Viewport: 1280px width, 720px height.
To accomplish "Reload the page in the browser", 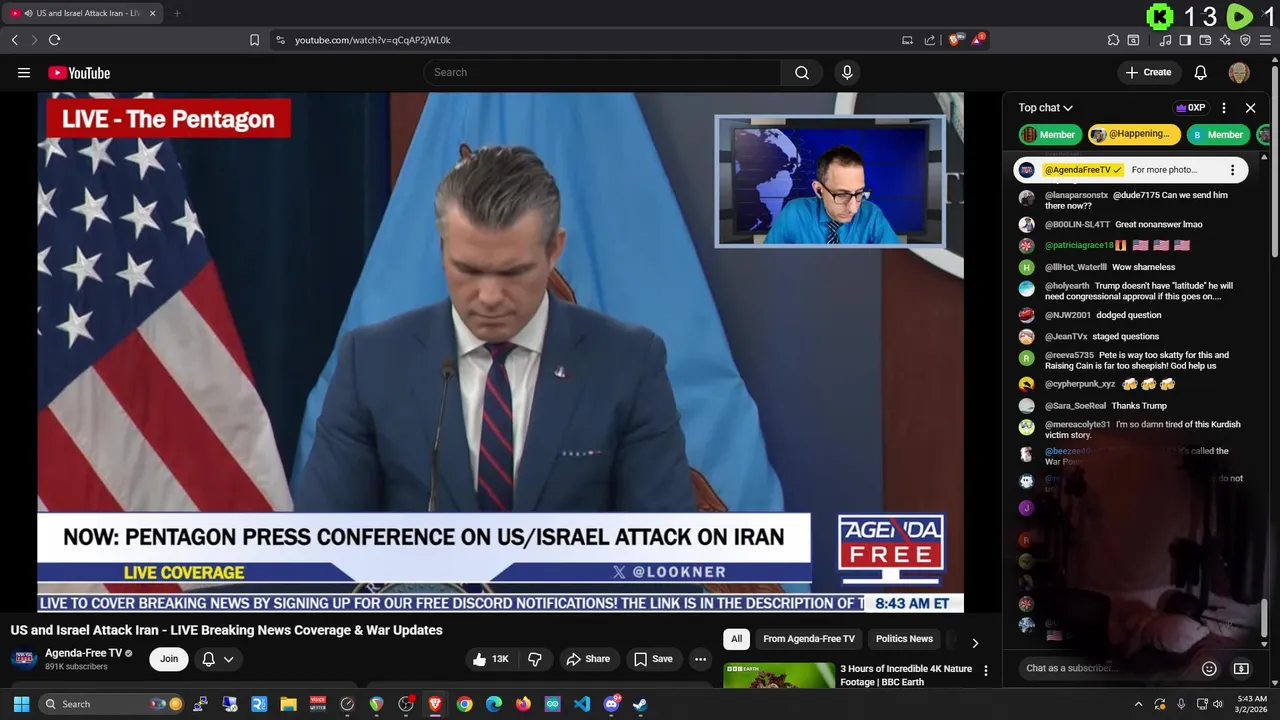I will click(54, 40).
